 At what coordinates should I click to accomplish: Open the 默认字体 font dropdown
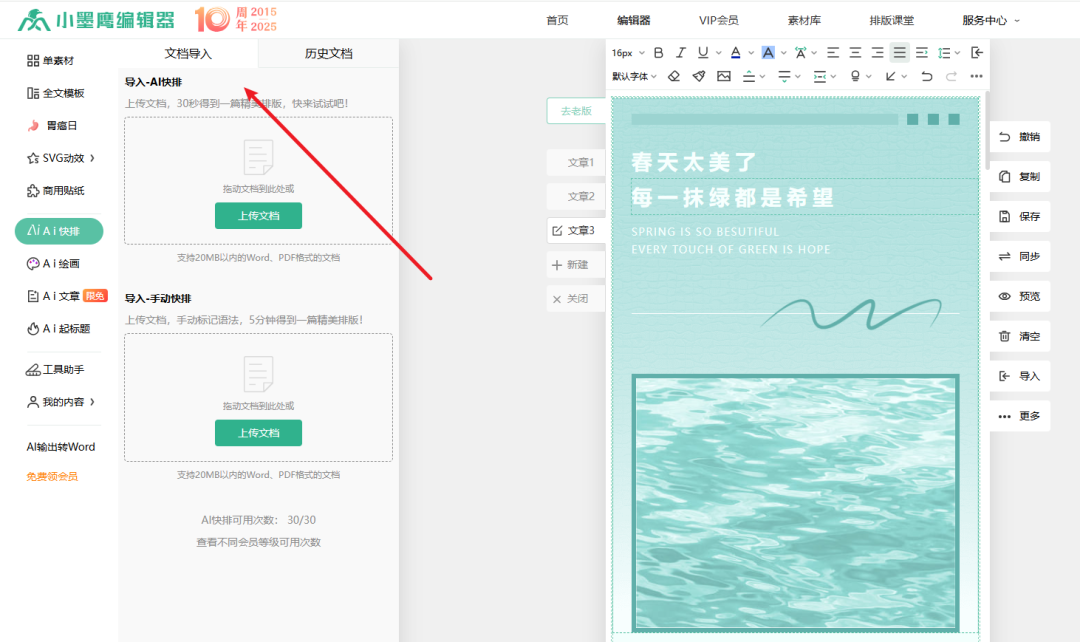tap(630, 76)
